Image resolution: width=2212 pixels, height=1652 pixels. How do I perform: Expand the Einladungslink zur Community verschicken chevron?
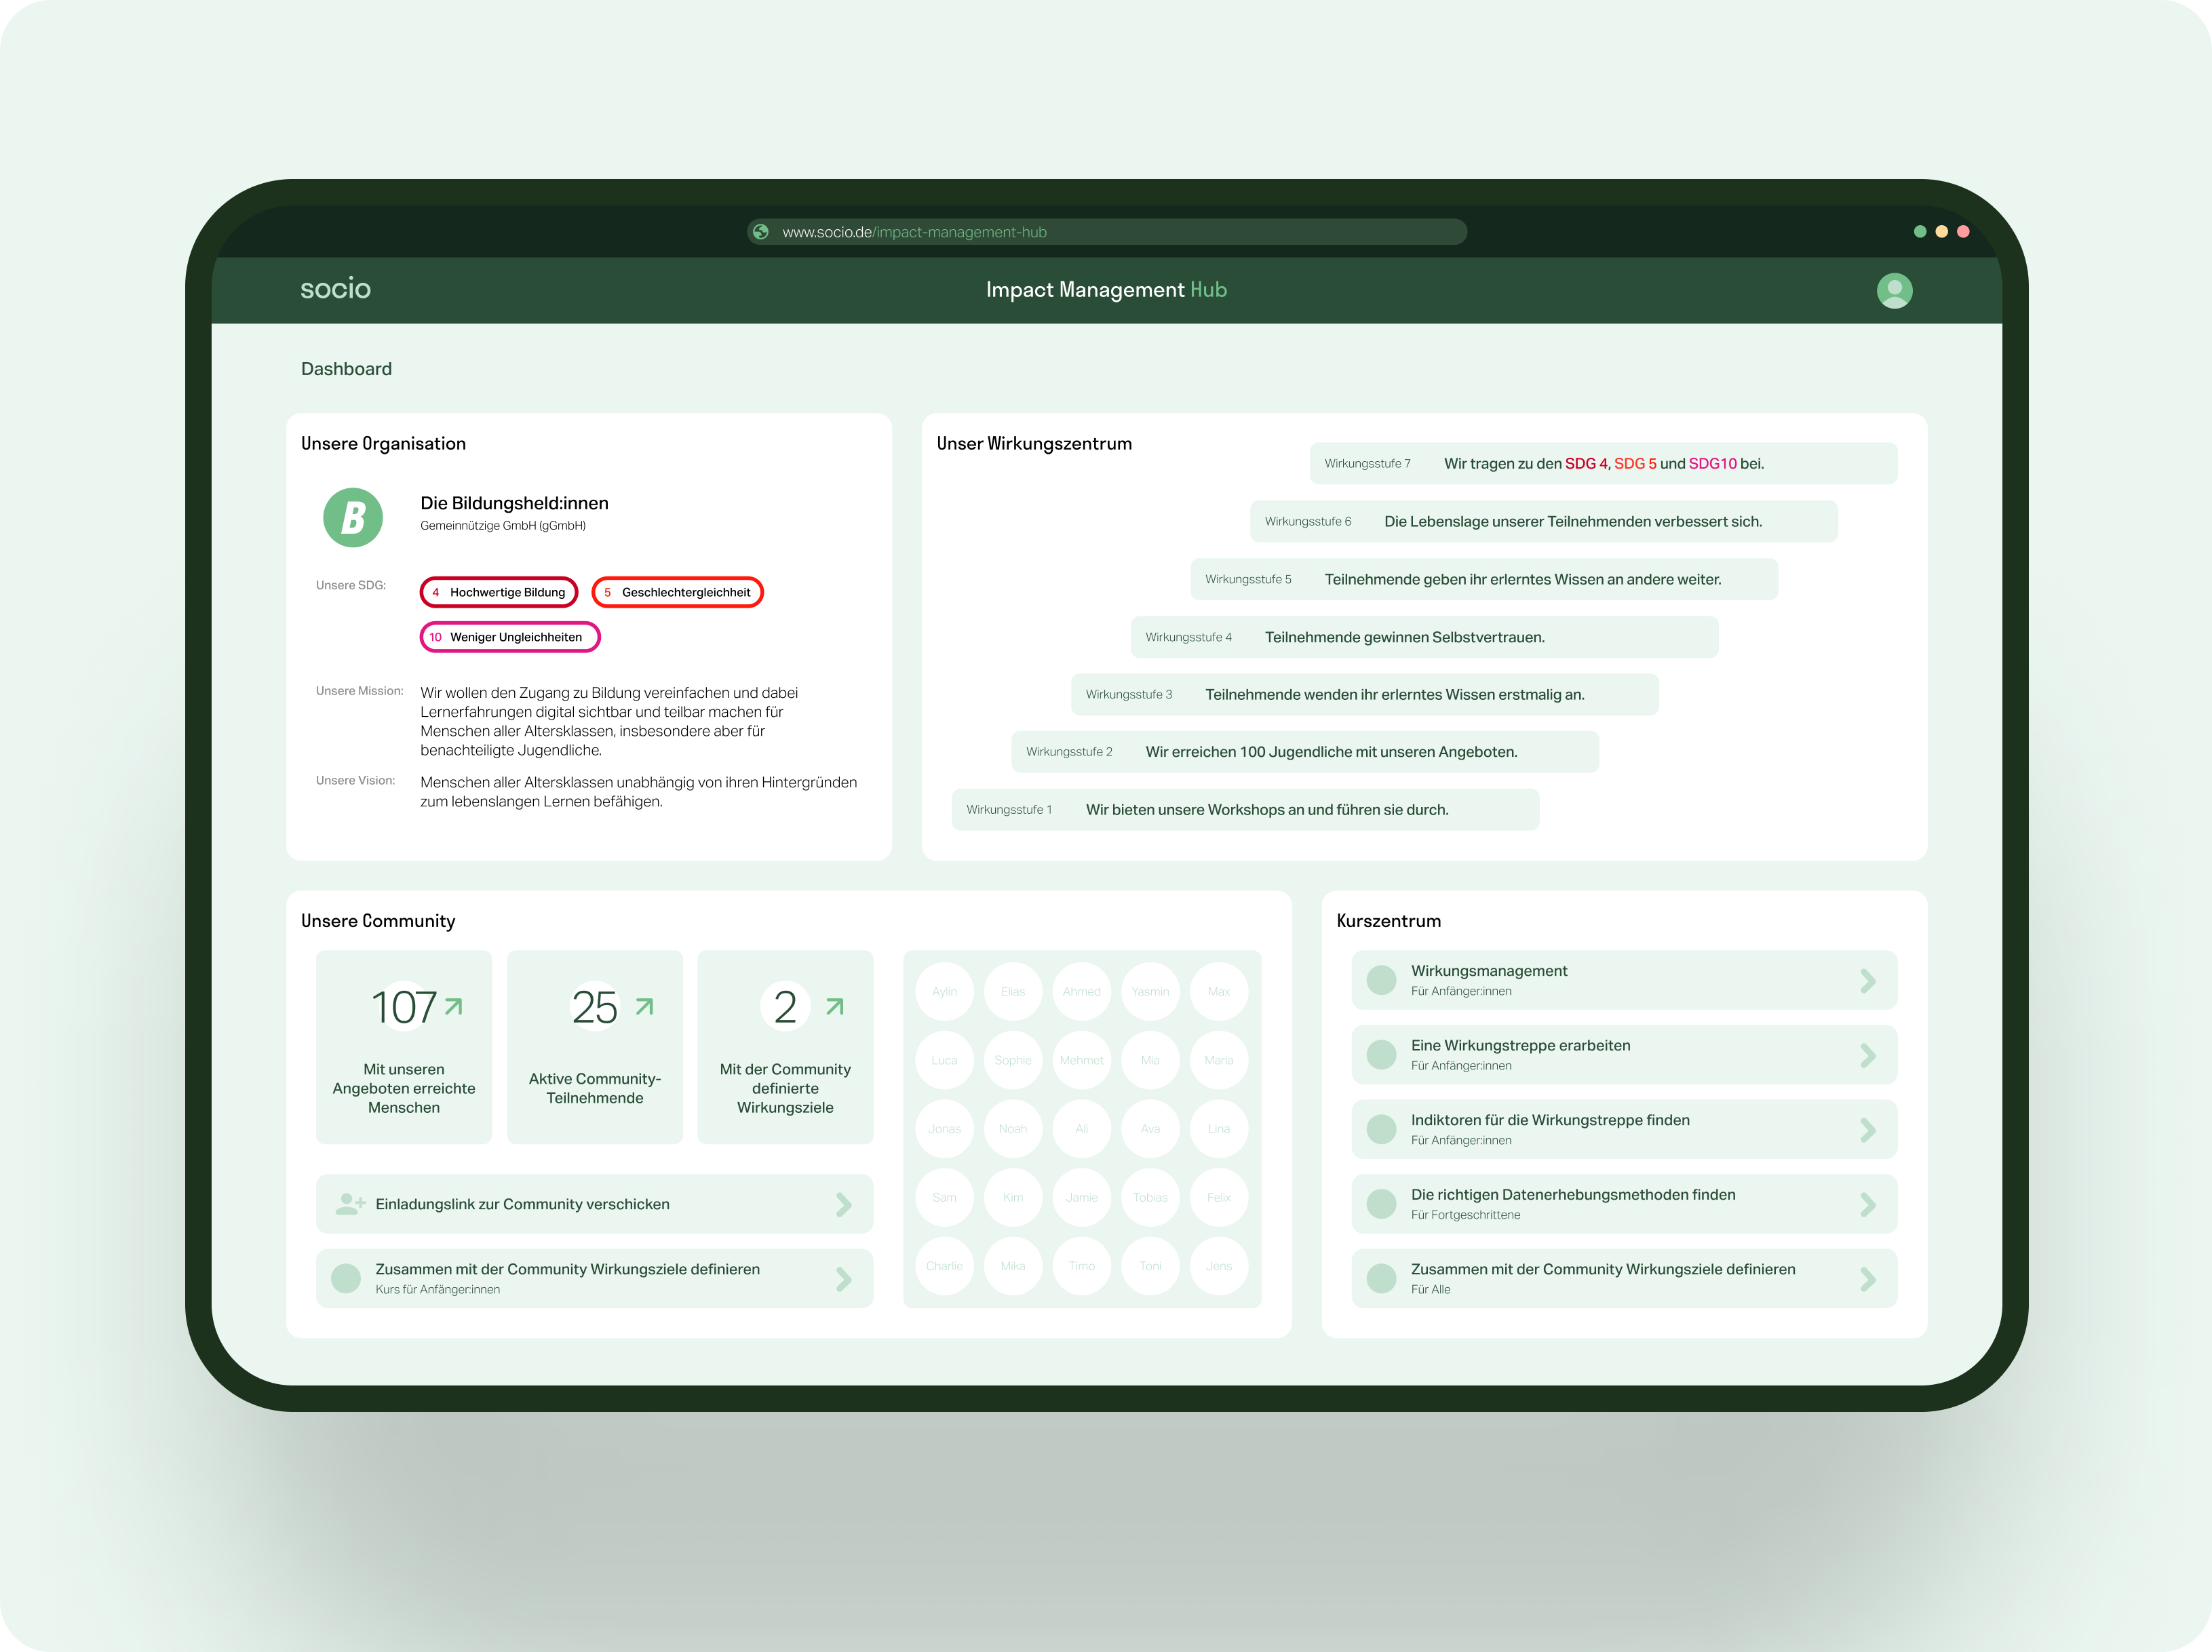[844, 1204]
